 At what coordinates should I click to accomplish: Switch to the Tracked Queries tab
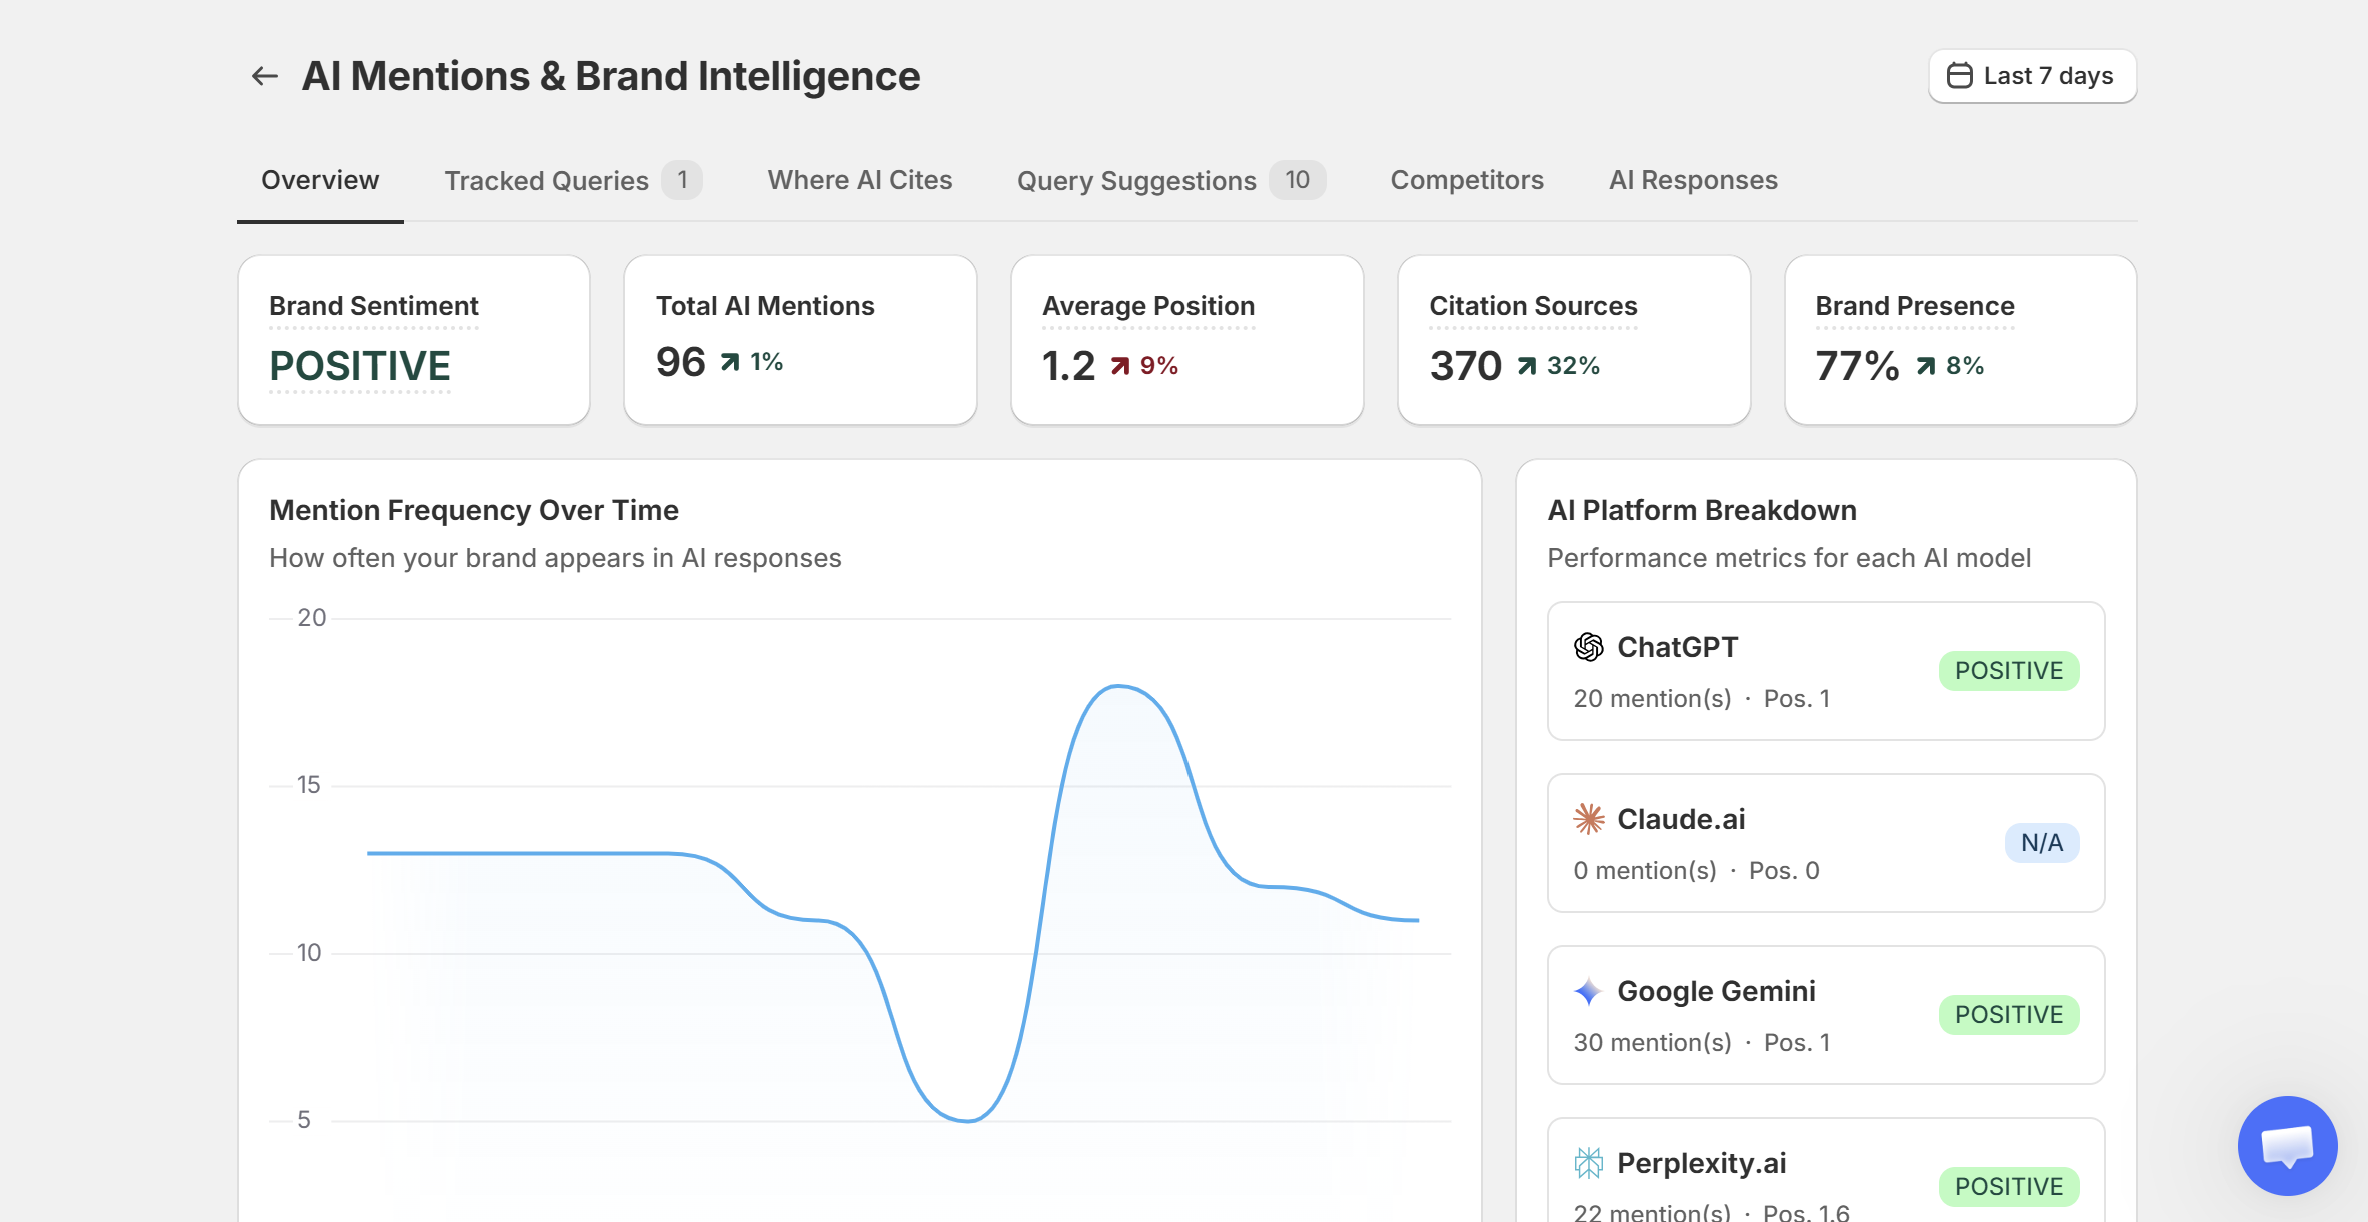point(573,180)
